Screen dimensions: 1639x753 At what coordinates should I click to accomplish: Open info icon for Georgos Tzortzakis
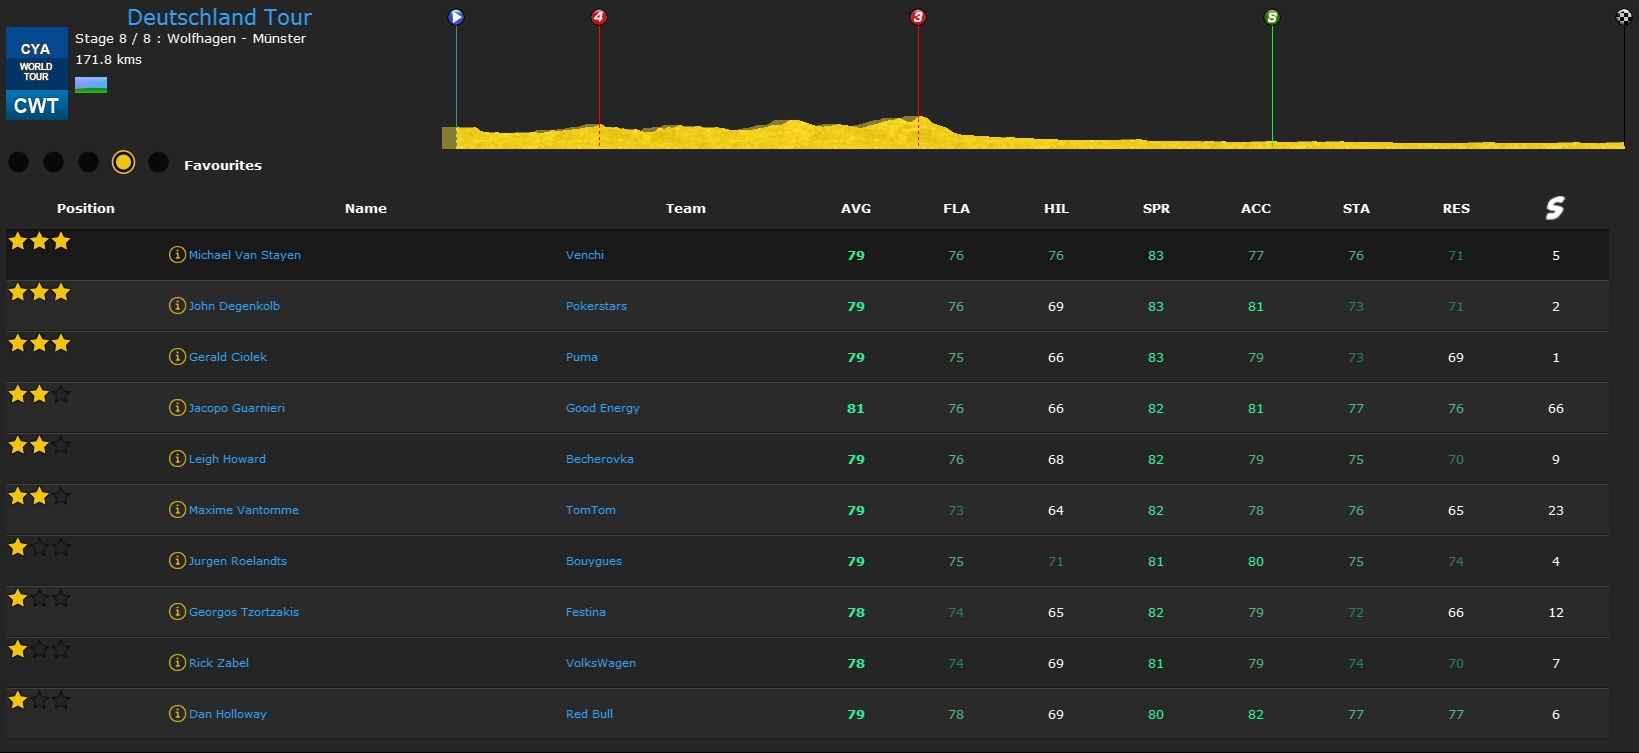click(177, 612)
